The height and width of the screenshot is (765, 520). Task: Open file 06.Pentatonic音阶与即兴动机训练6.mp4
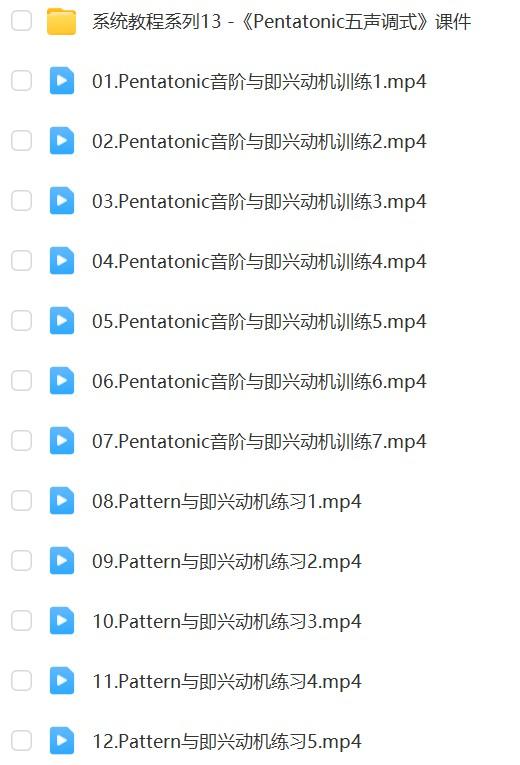(x=259, y=382)
